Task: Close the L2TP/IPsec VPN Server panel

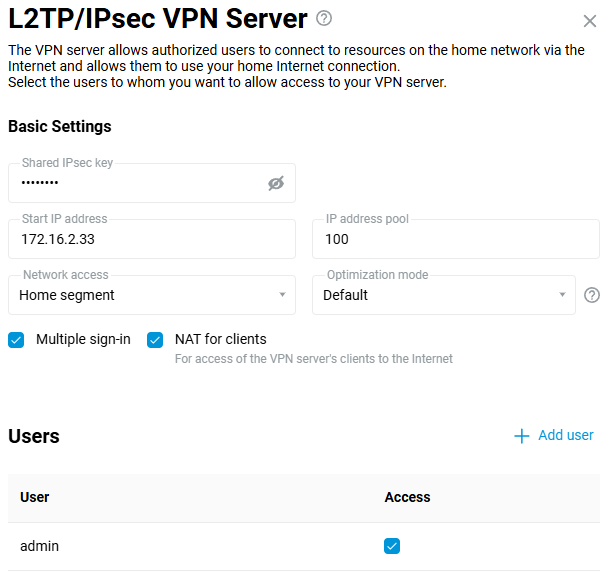Action: (589, 20)
